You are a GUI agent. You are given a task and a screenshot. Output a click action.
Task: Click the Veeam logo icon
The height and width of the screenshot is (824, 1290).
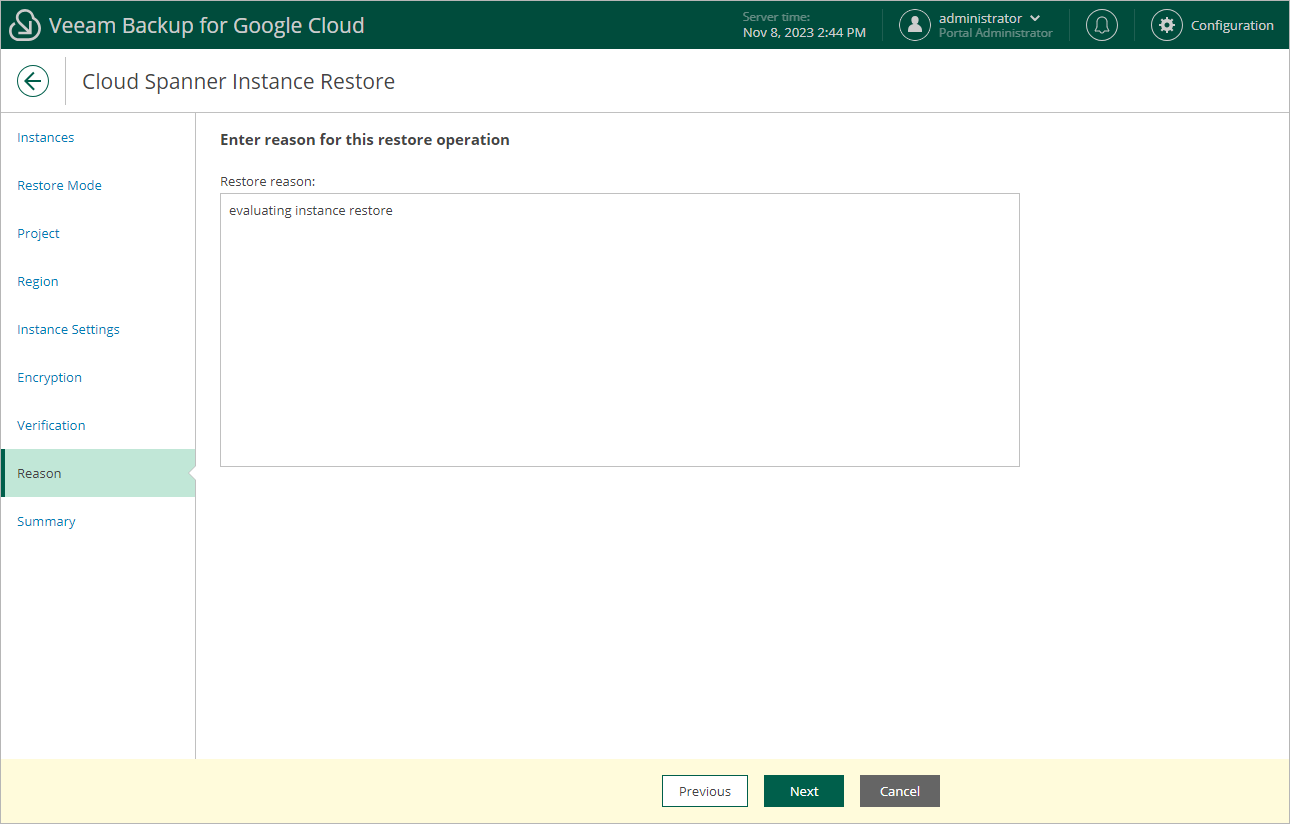click(x=25, y=25)
